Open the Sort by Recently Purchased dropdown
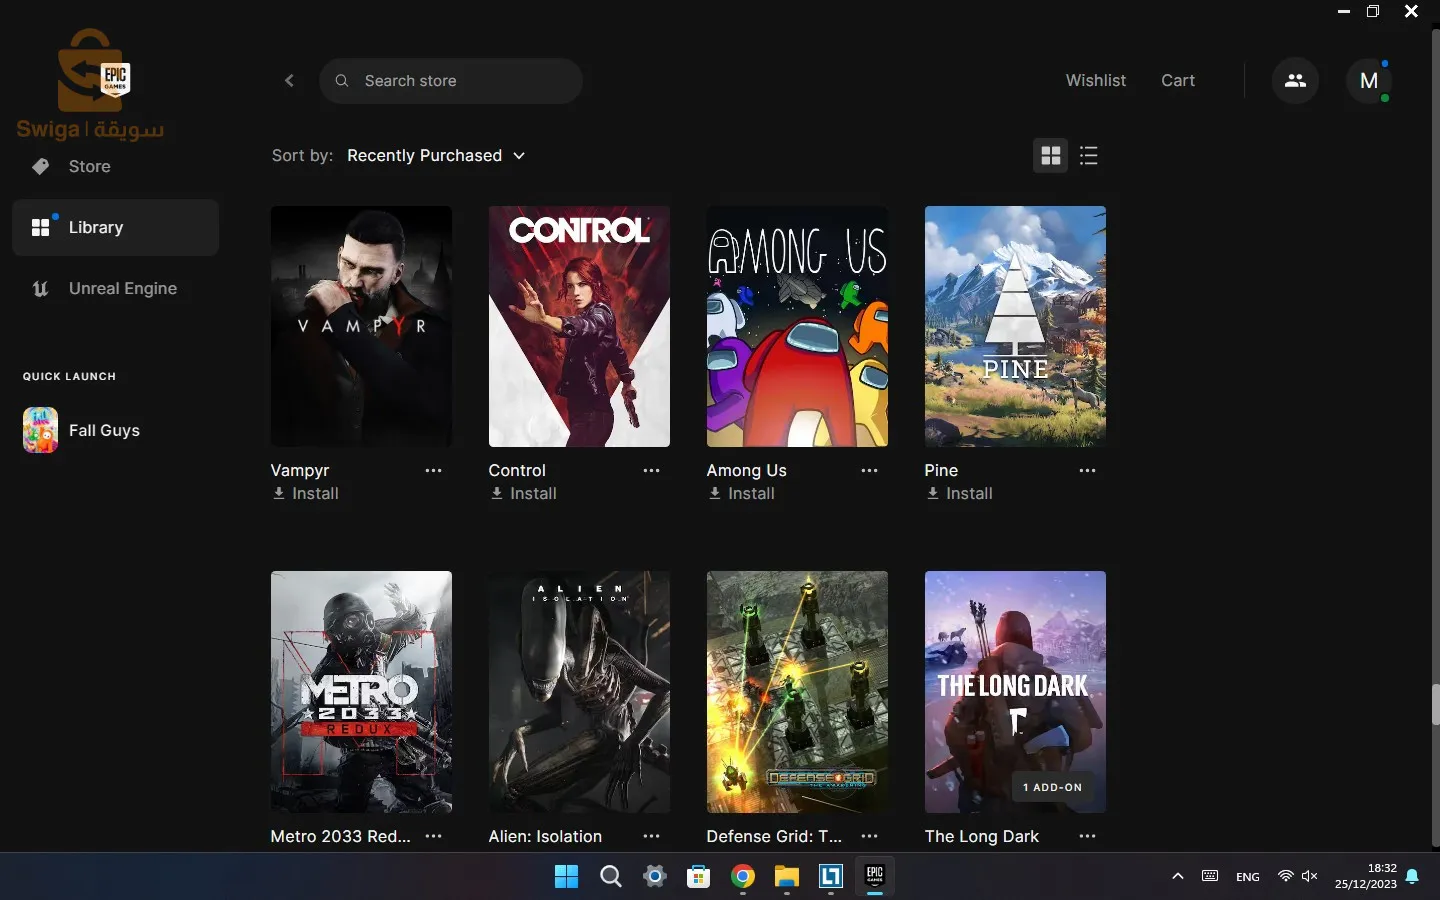 (x=437, y=156)
